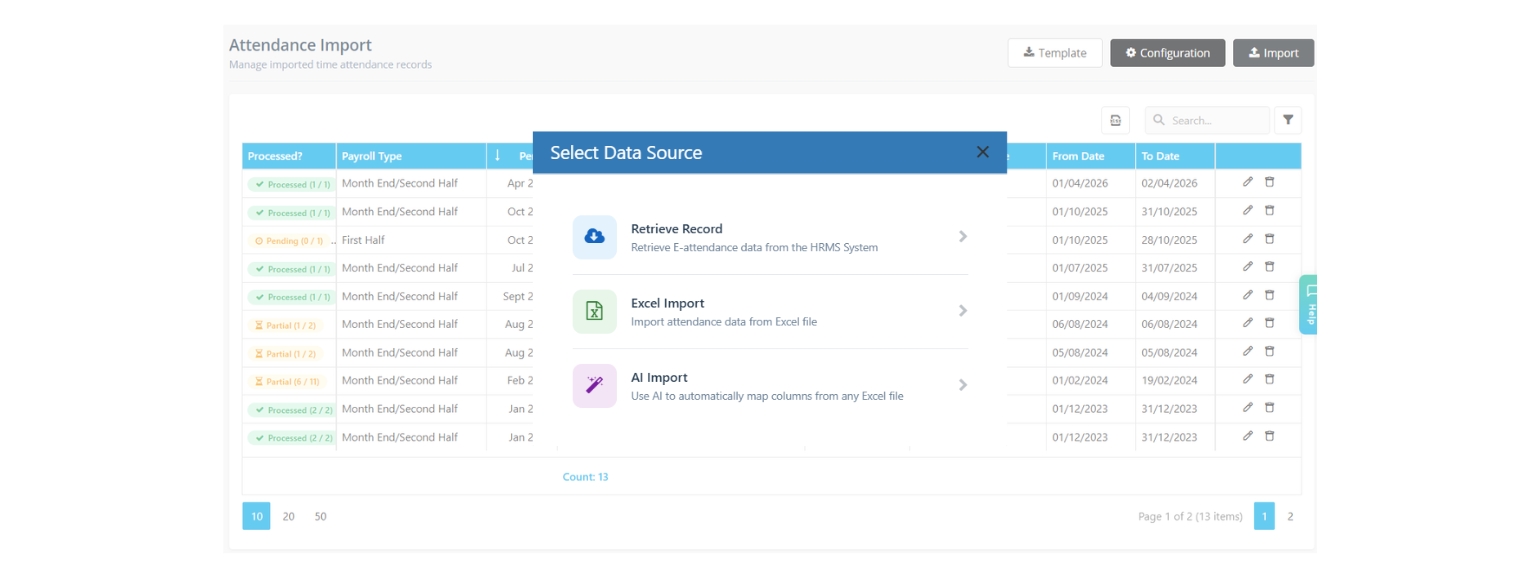This screenshot has height=578, width=1540.
Task: Edit the record with To Date 05/08/2024
Action: coord(1247,351)
